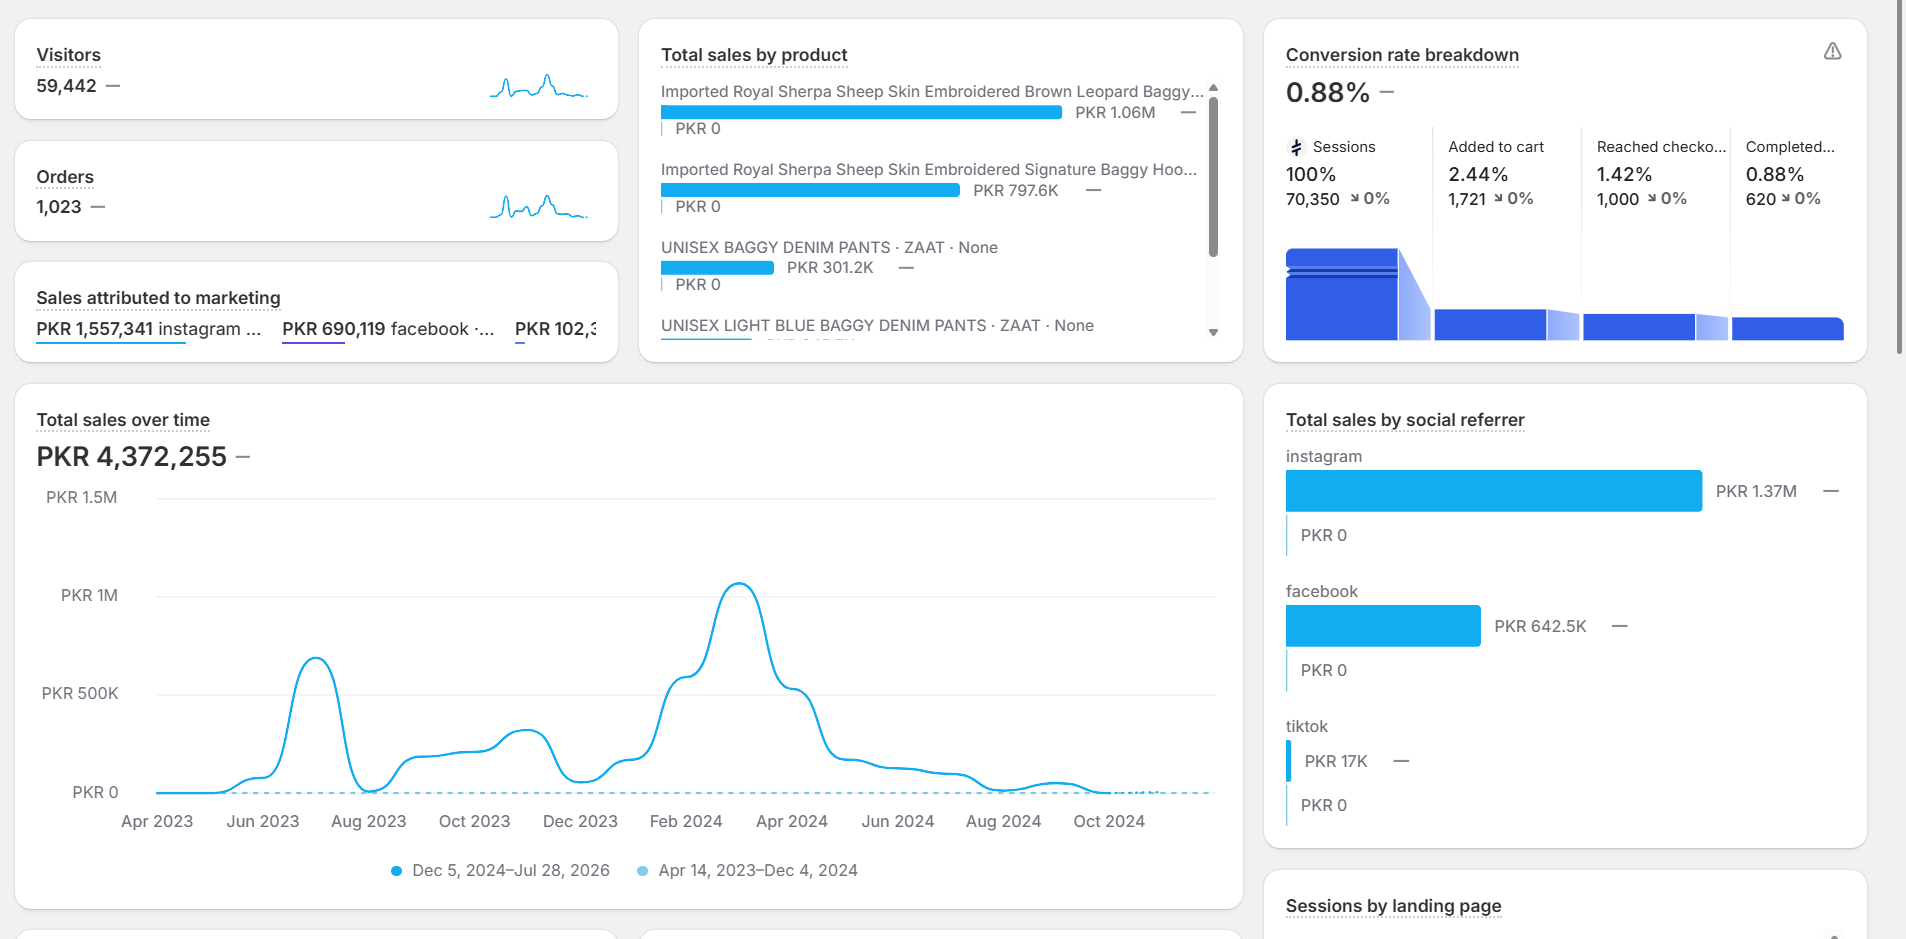Open Conversion rate breakdown report
This screenshot has height=939, width=1906.
1402,55
